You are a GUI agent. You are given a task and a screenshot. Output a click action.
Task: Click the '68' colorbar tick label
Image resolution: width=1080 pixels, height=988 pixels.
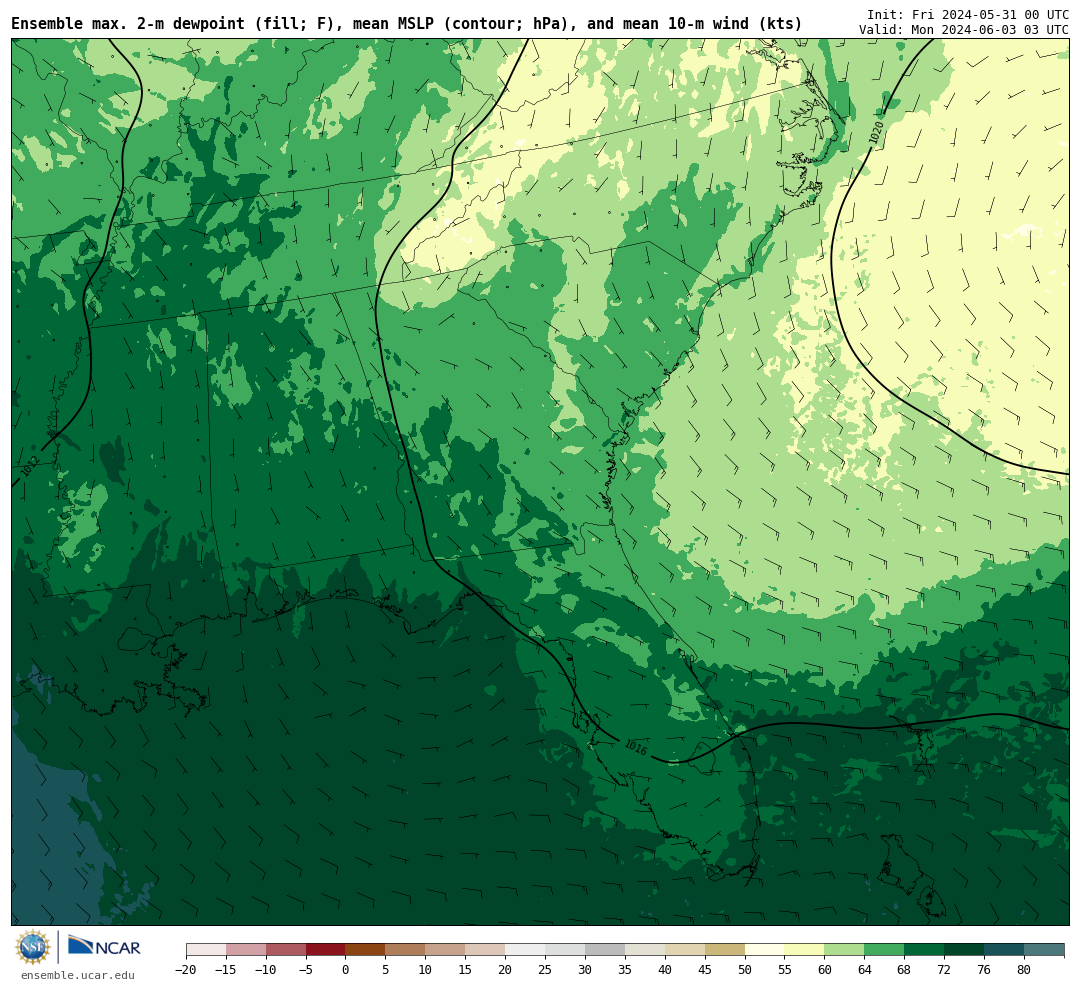coord(905,970)
